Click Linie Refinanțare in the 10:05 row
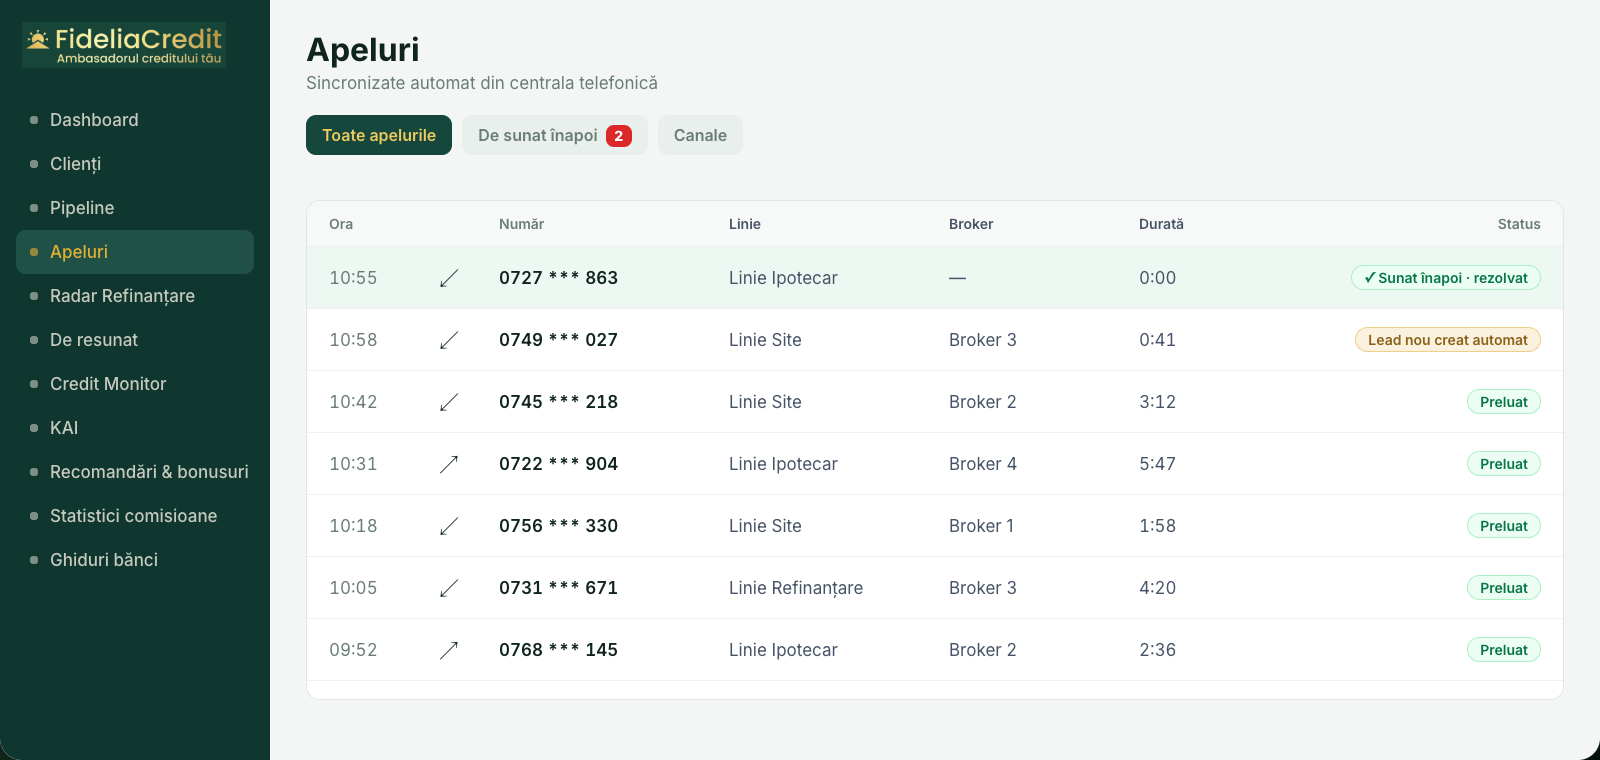 coord(796,588)
